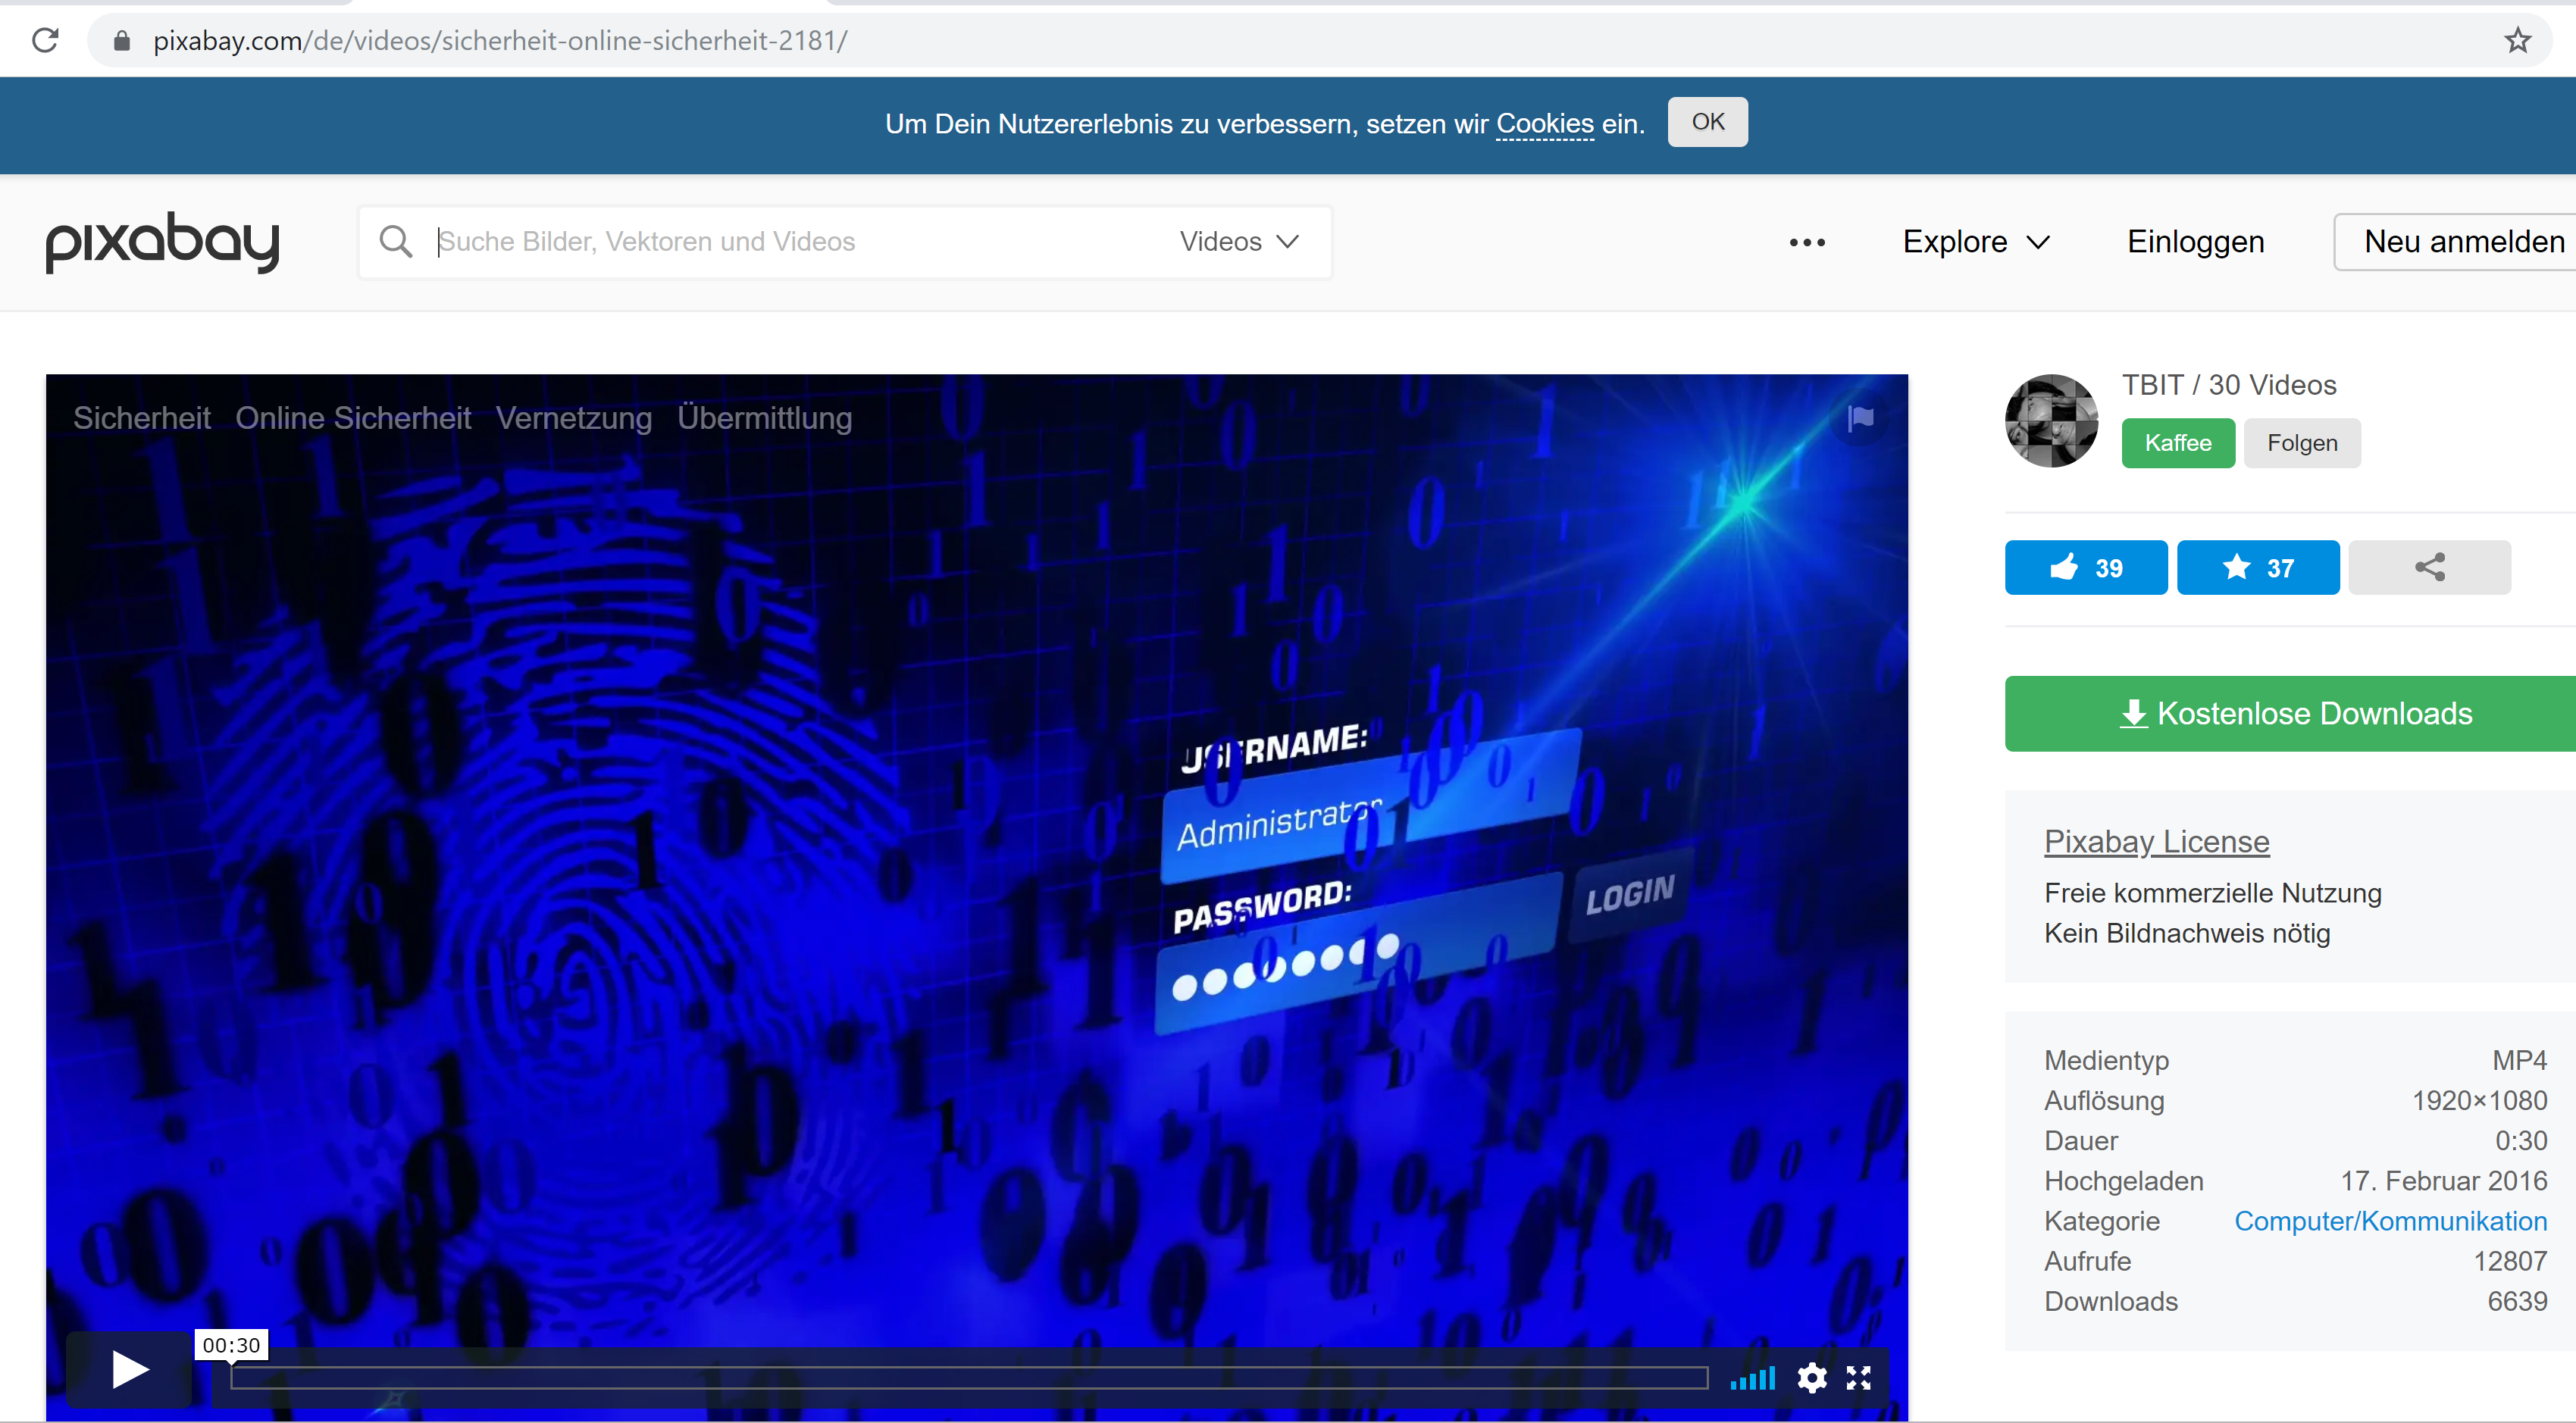Expand the Explore menu
2576x1423 pixels.
[x=1976, y=241]
